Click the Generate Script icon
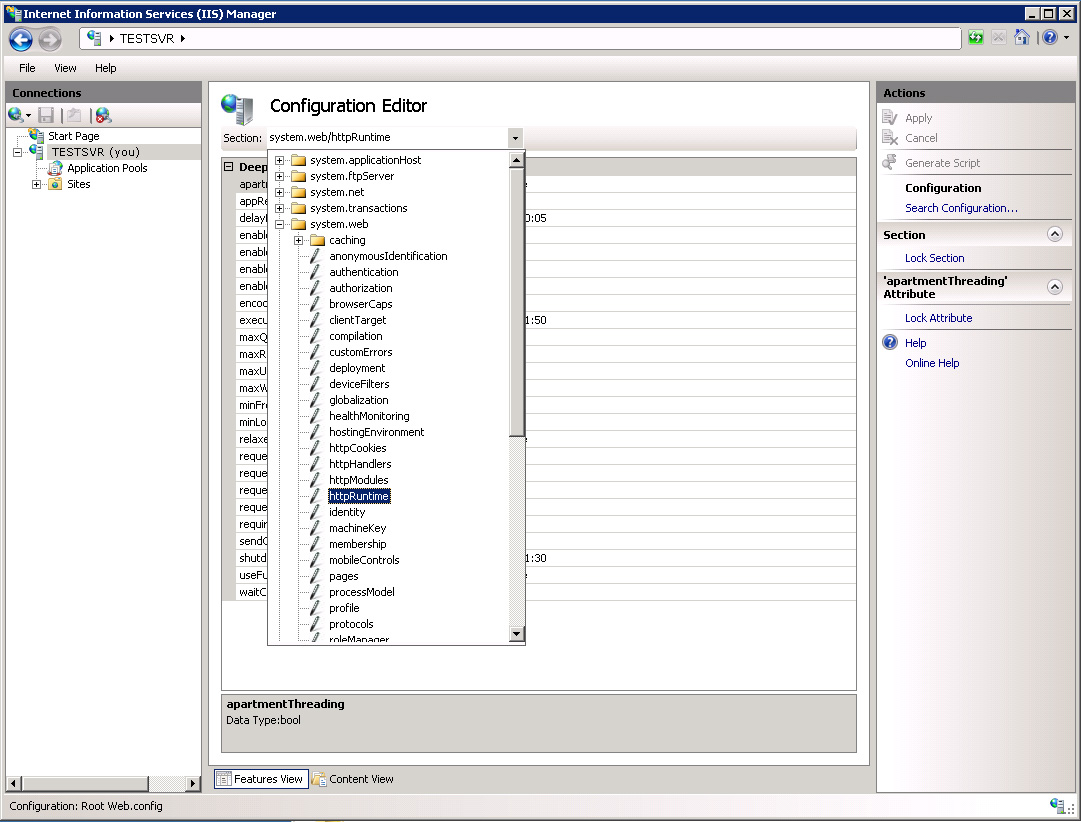Screen dimensions: 1081x822 [x=890, y=163]
